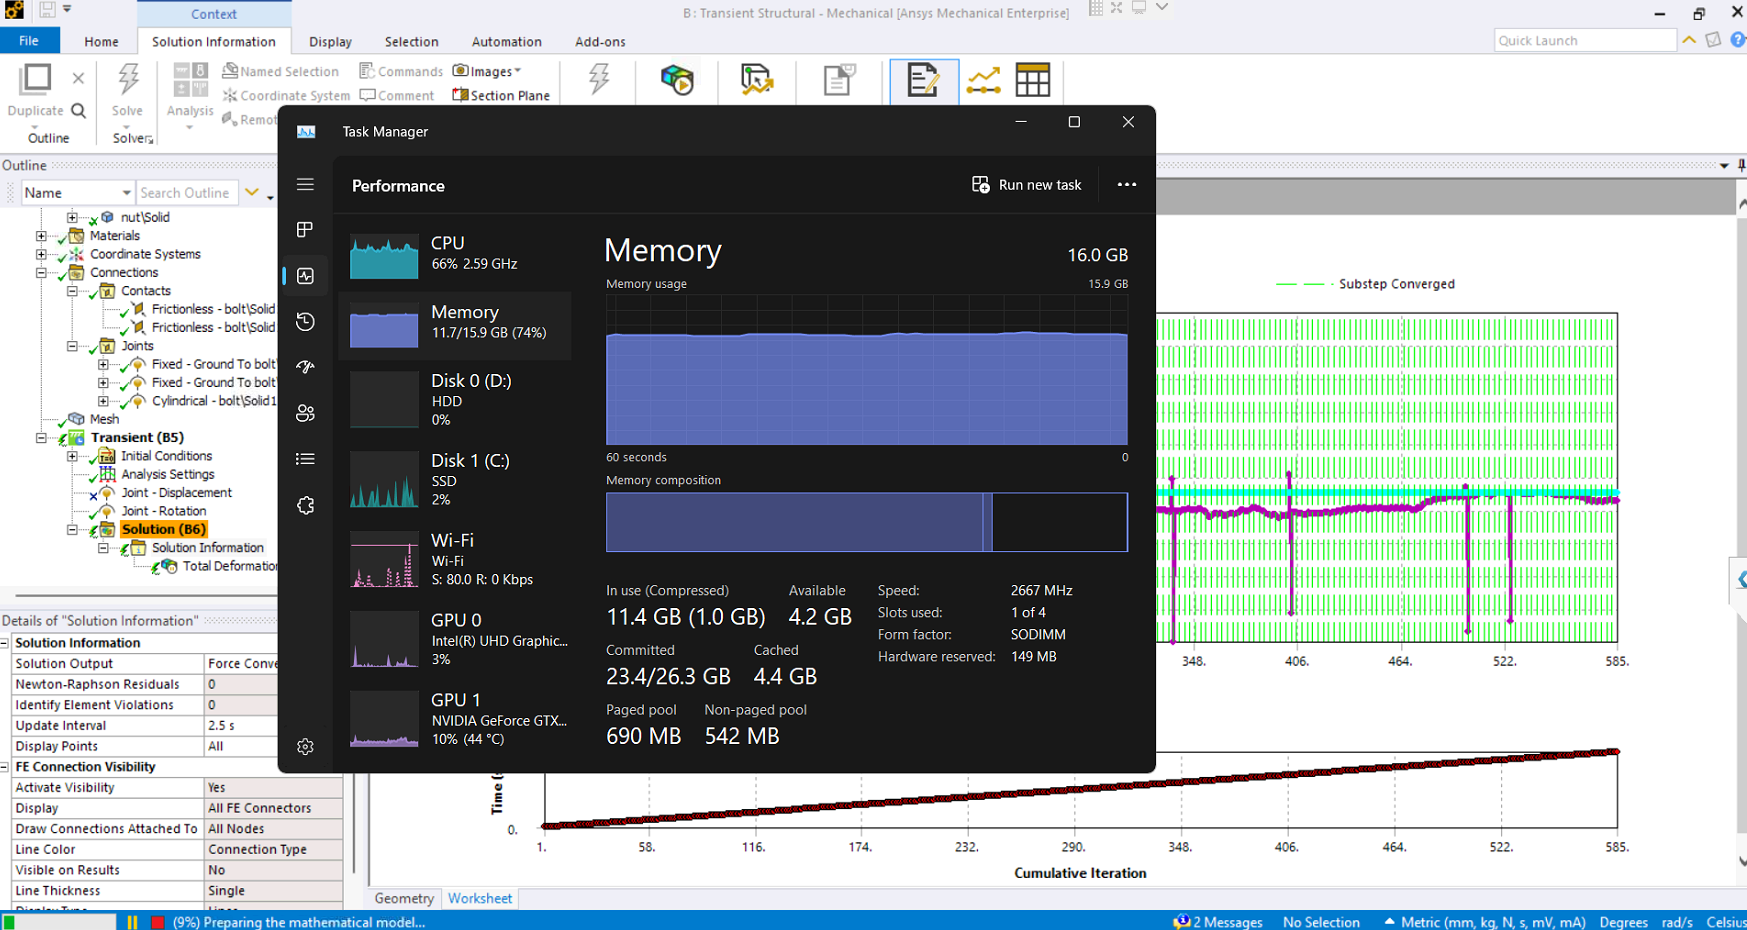Select Analysis Settings in the outline tree

coord(168,474)
